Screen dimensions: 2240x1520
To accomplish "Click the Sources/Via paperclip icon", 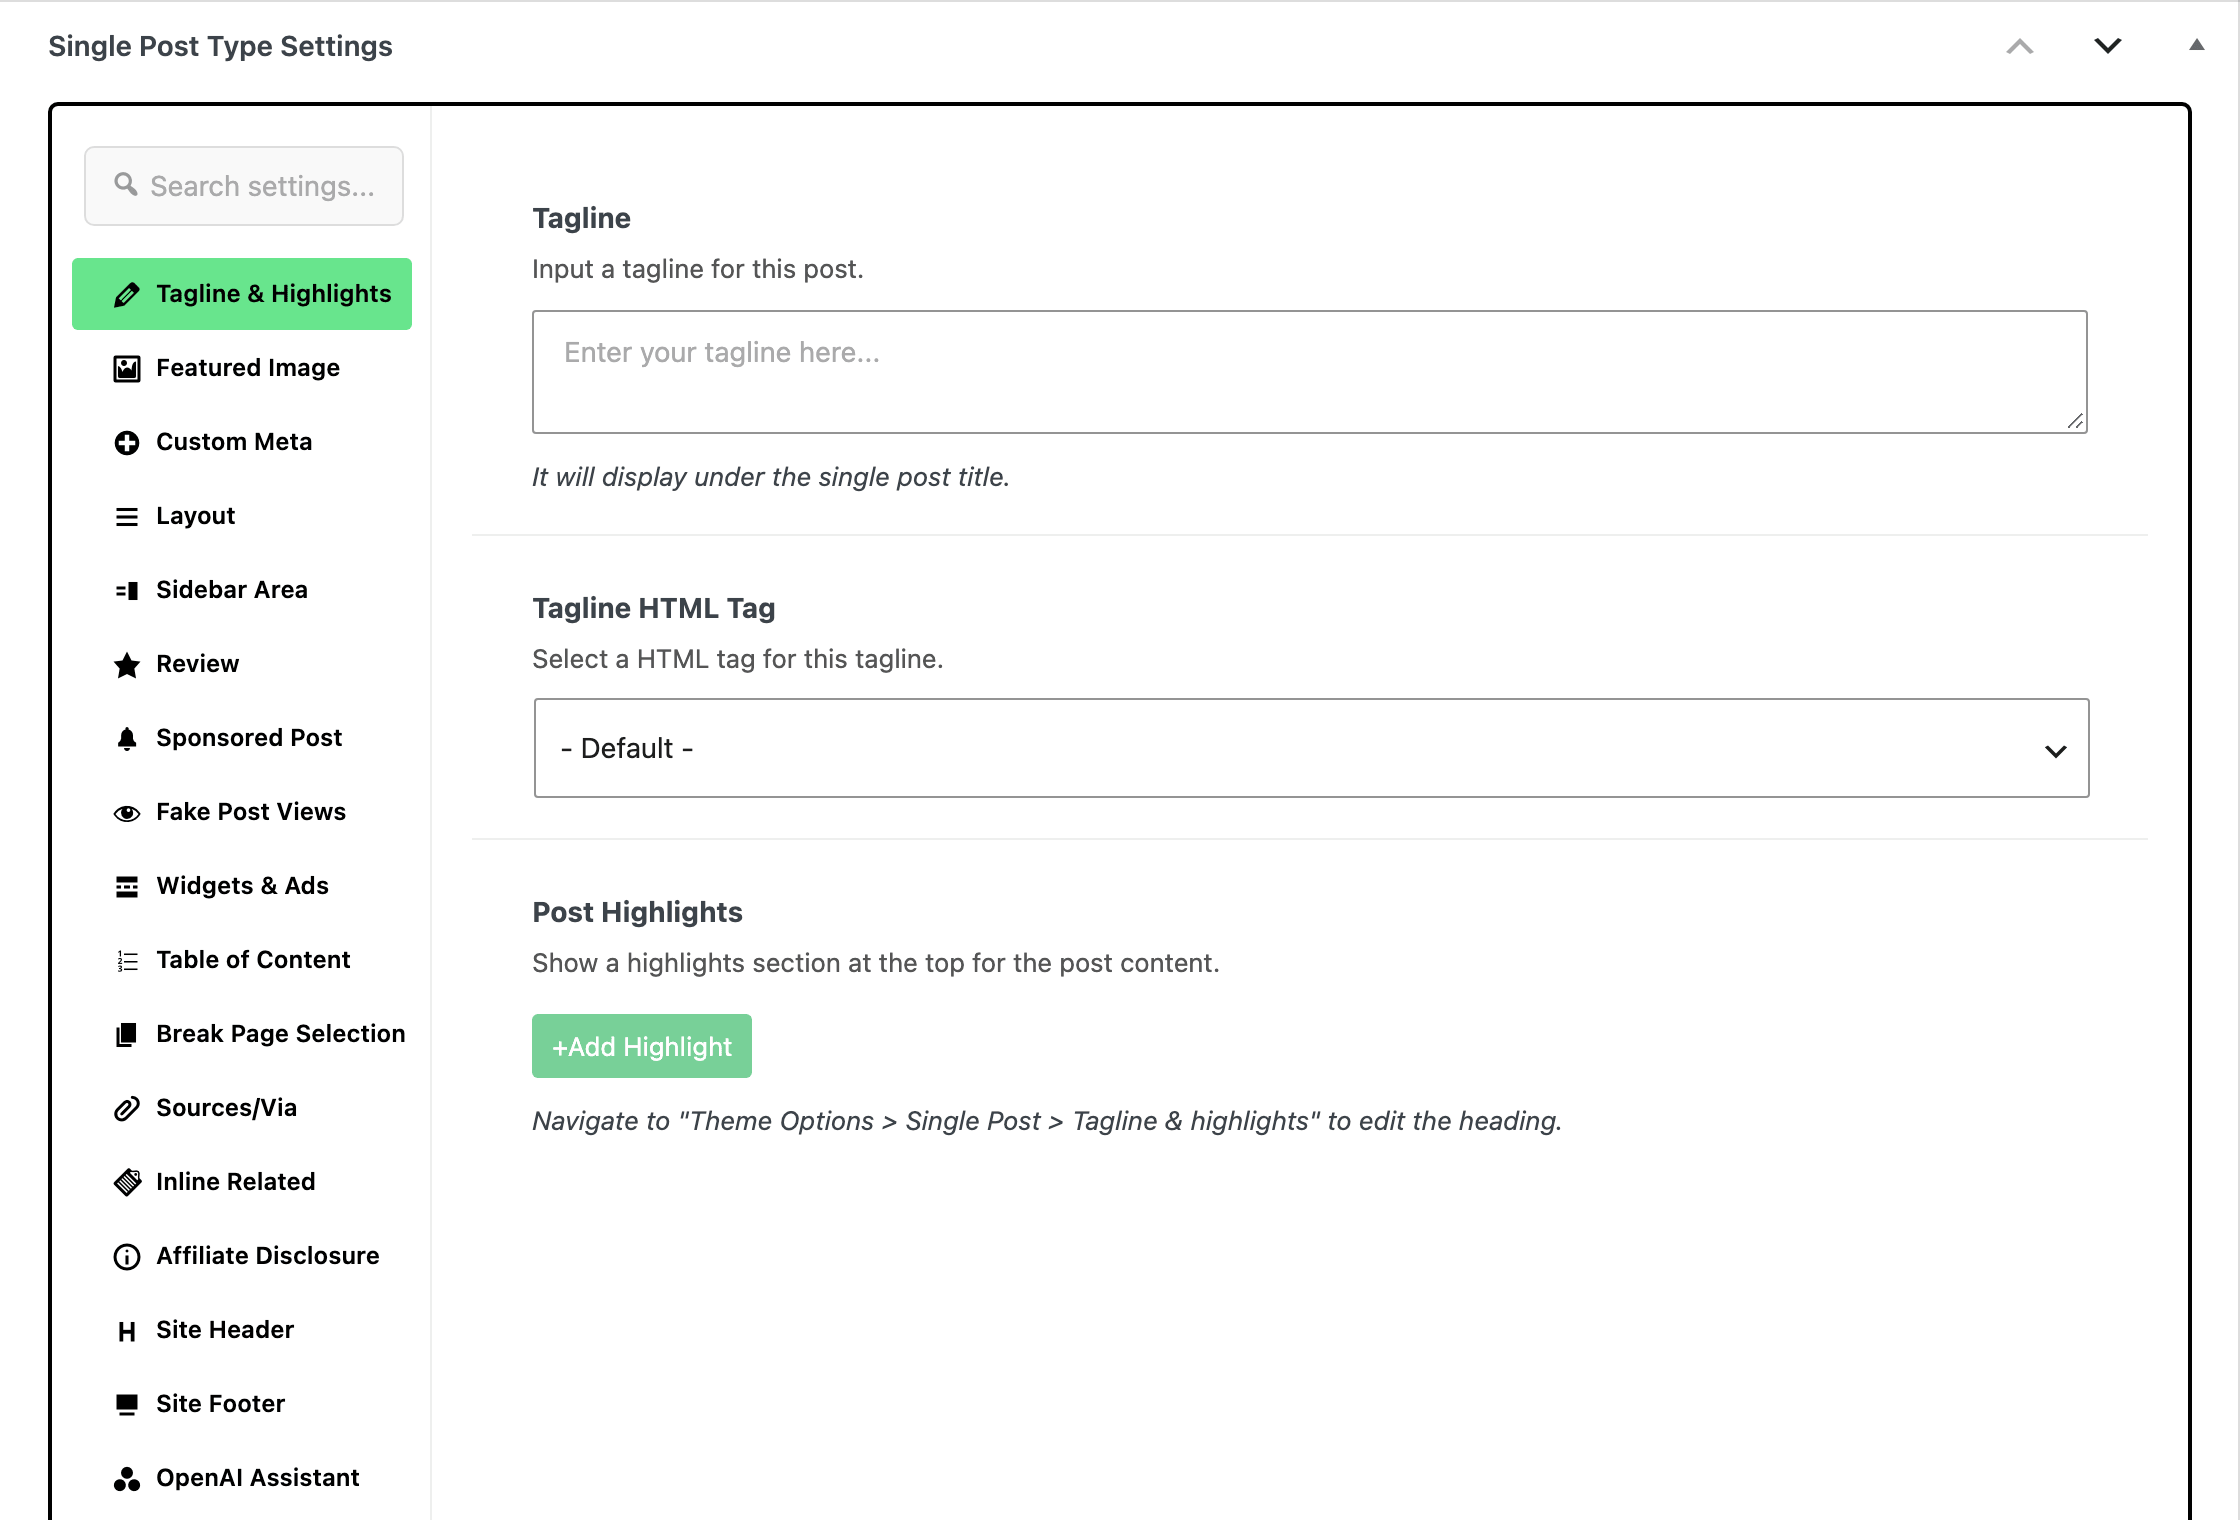I will coord(127,1109).
